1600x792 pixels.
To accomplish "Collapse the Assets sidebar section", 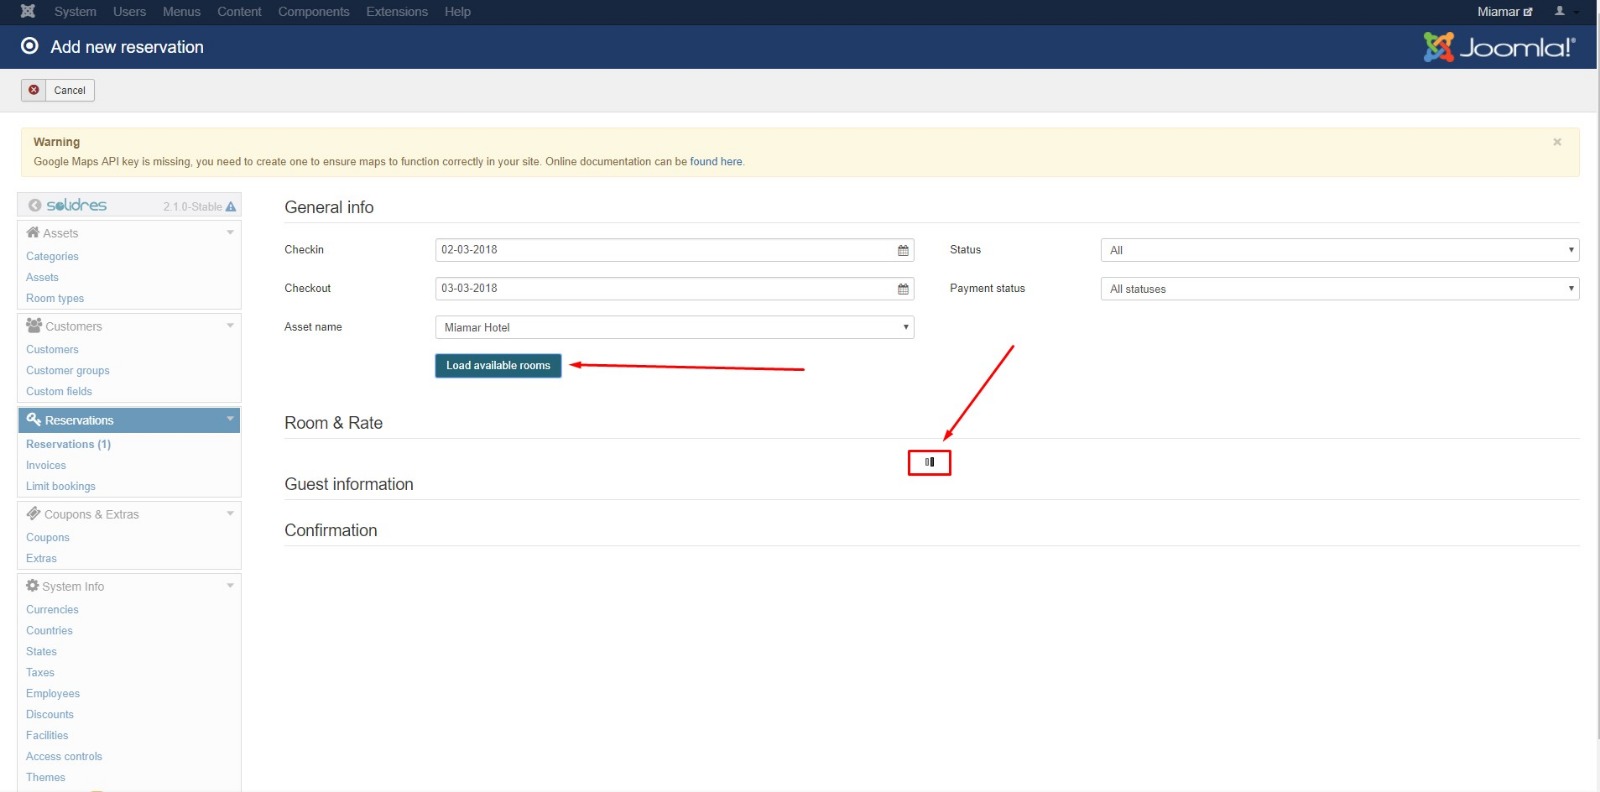I will [x=230, y=232].
